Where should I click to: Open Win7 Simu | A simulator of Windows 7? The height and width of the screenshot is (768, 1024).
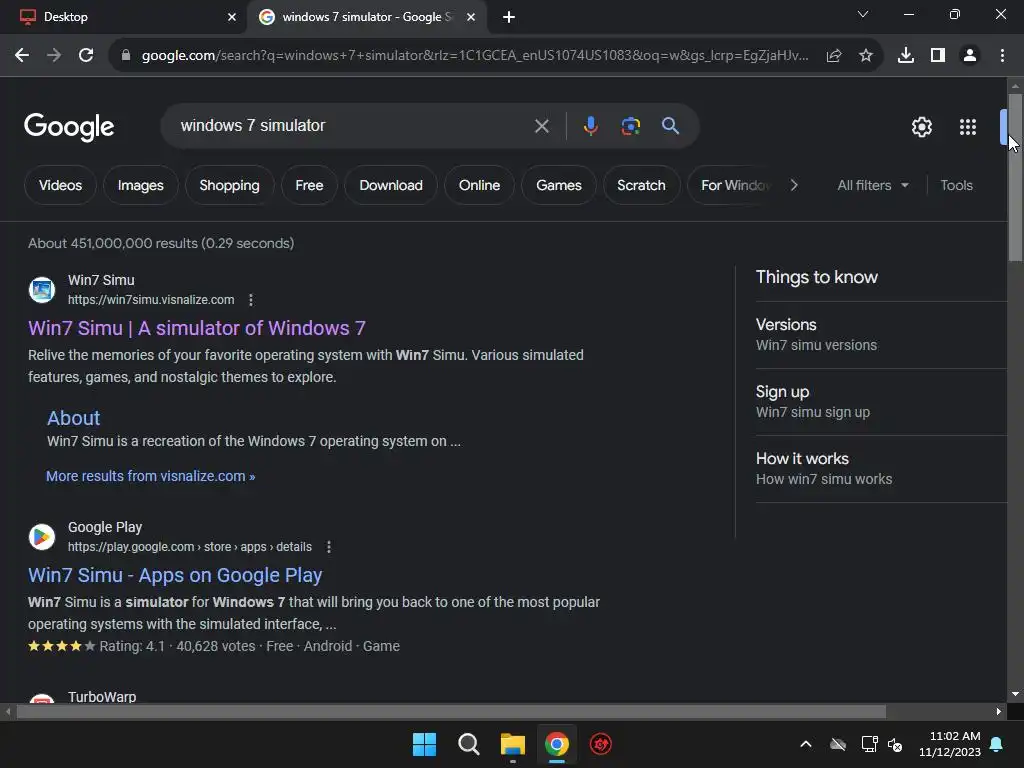click(197, 328)
